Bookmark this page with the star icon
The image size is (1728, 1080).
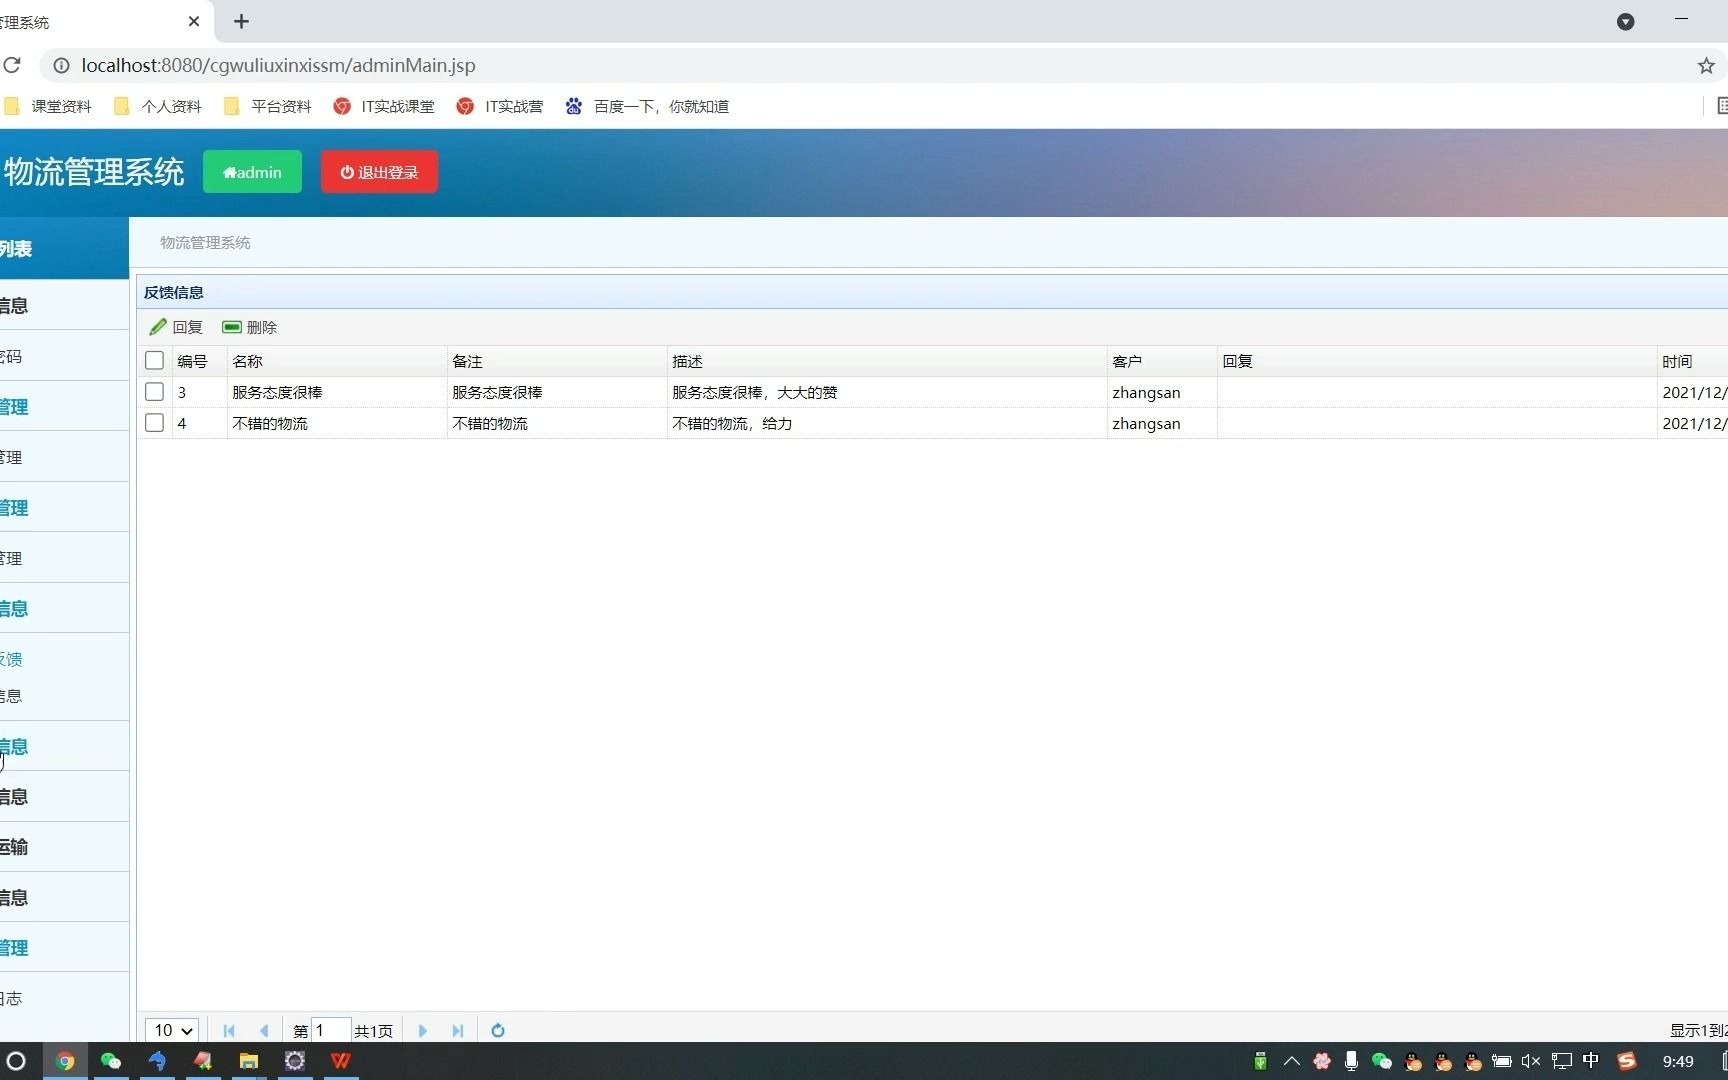pos(1706,65)
